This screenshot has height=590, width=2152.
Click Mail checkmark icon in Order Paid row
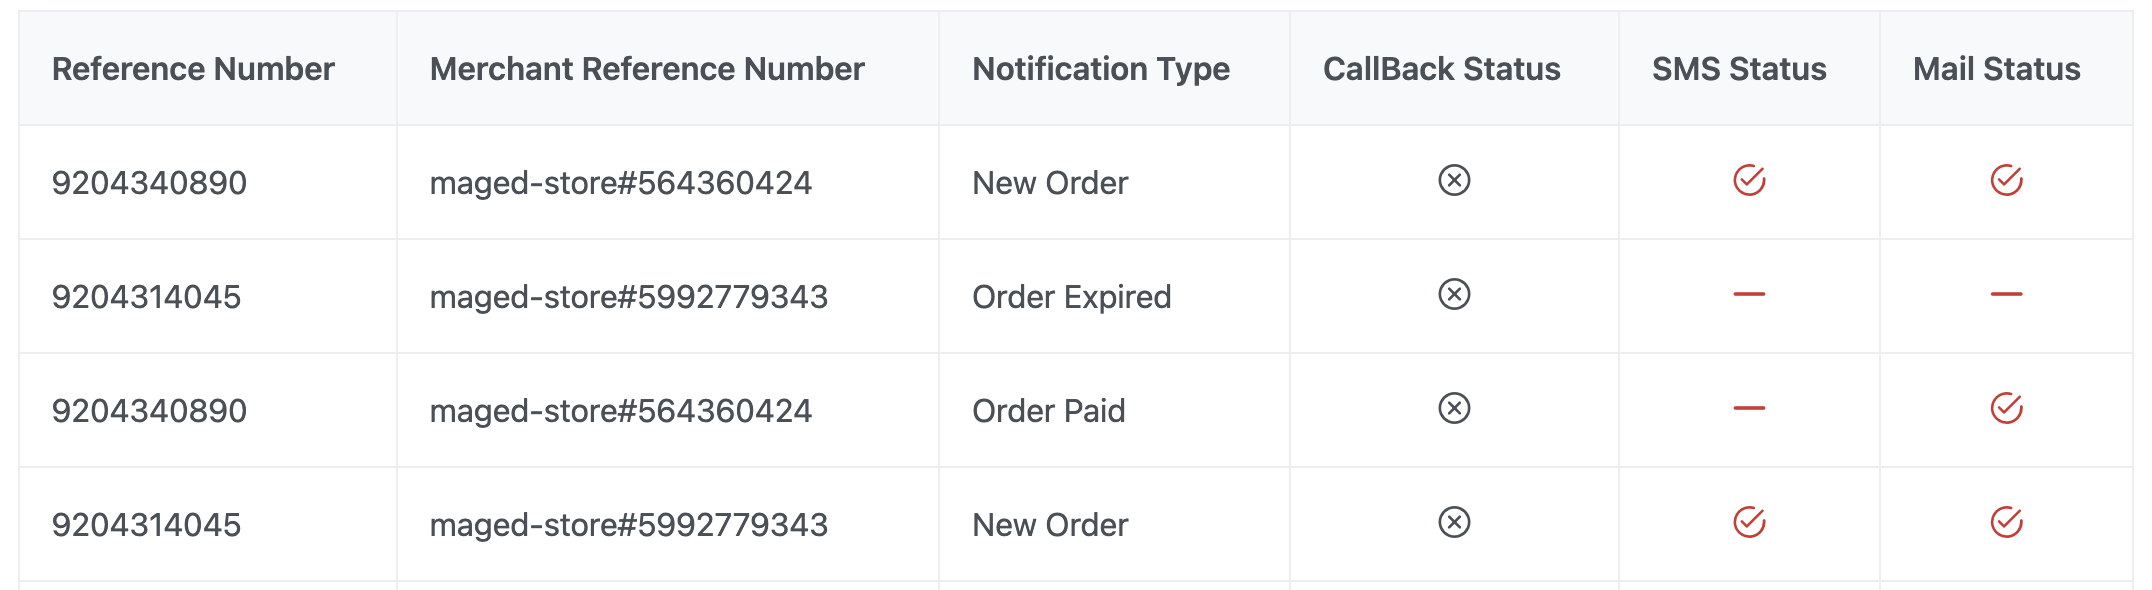point(2006,408)
